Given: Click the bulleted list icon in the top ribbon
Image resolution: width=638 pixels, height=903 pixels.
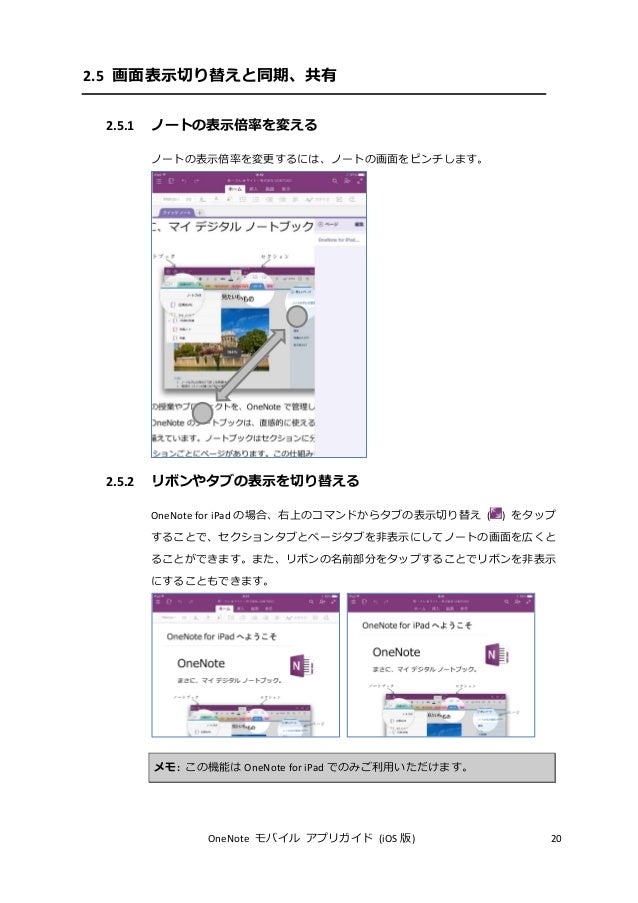Looking at the screenshot, I should (x=242, y=199).
